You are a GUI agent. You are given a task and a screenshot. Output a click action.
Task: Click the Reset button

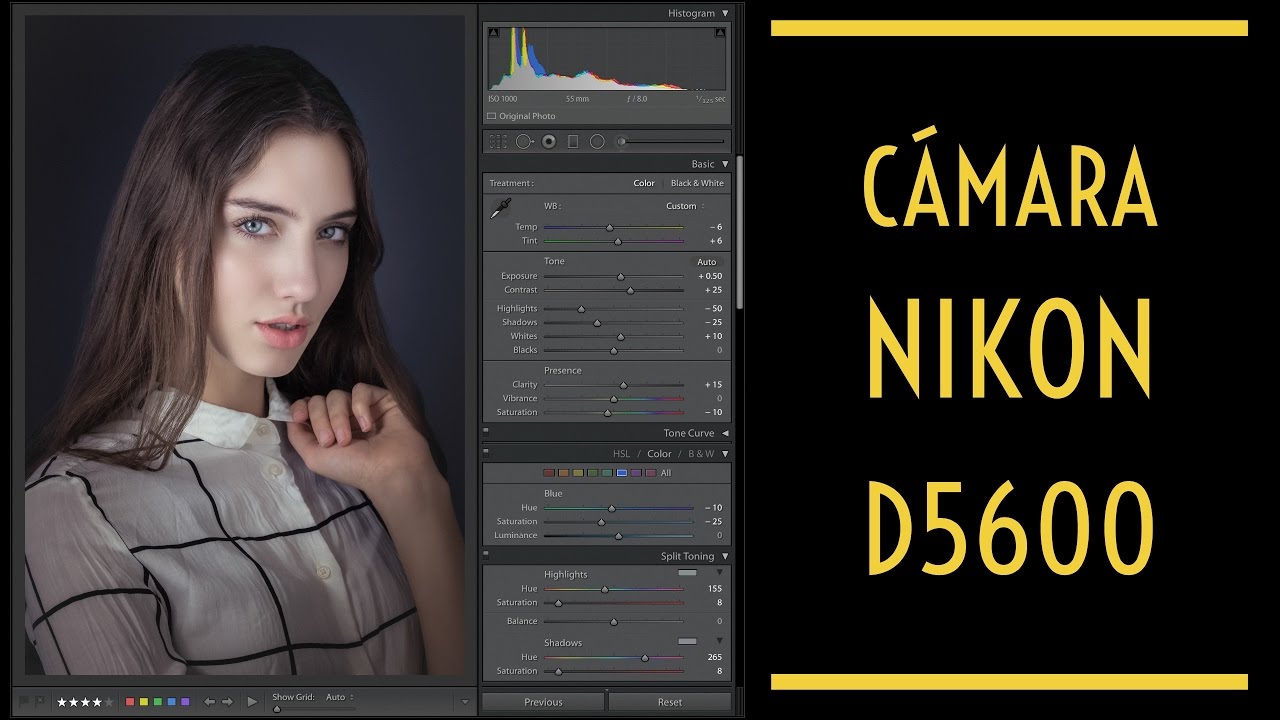670,702
